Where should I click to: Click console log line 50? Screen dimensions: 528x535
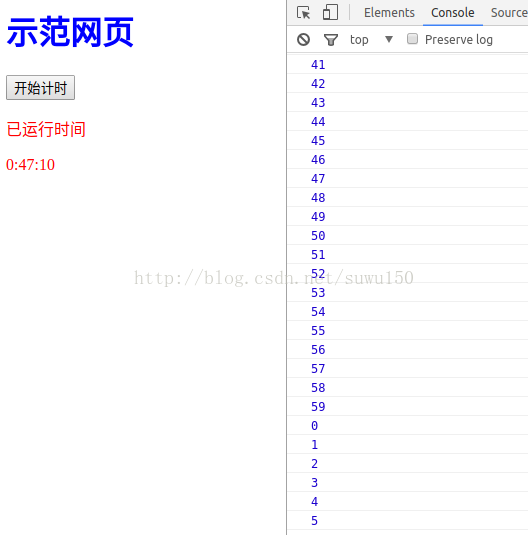408,235
